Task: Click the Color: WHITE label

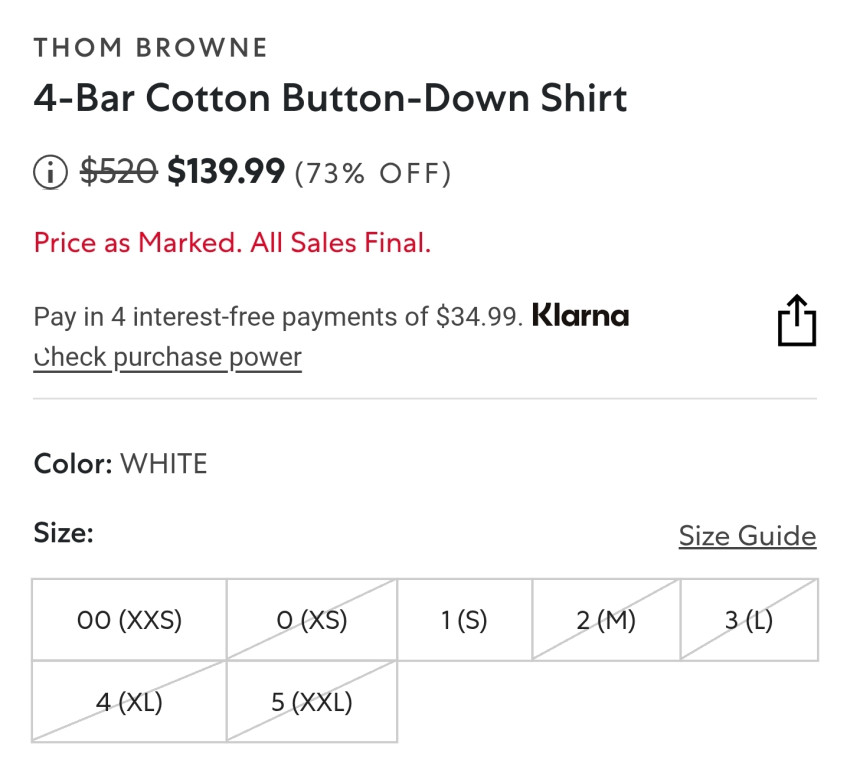Action: [x=120, y=464]
